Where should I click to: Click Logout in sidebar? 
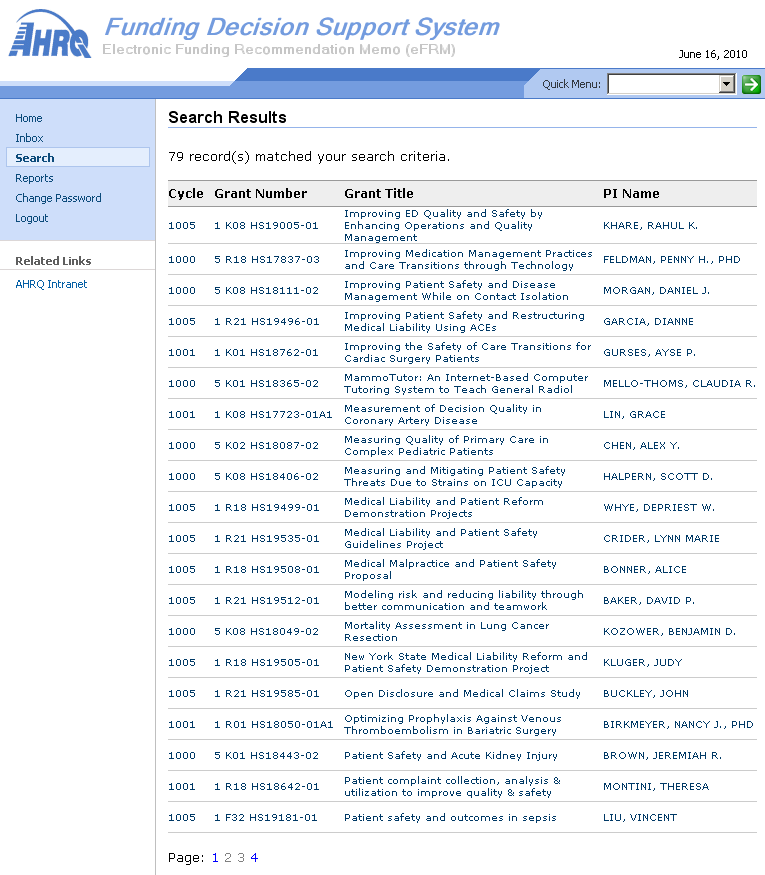click(32, 218)
